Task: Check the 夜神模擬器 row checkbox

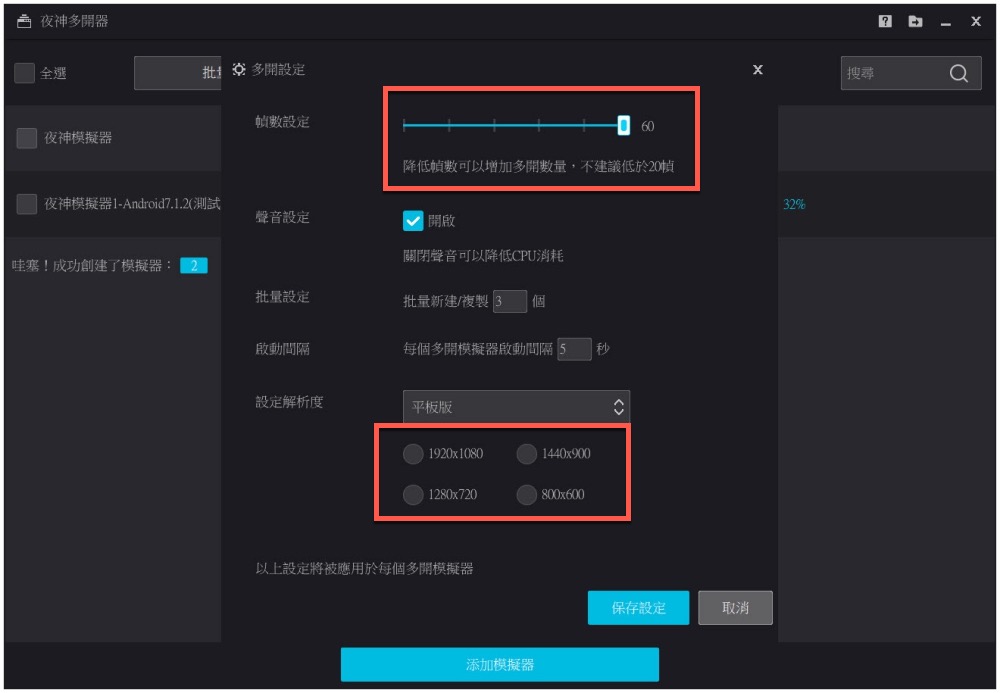Action: coord(26,138)
